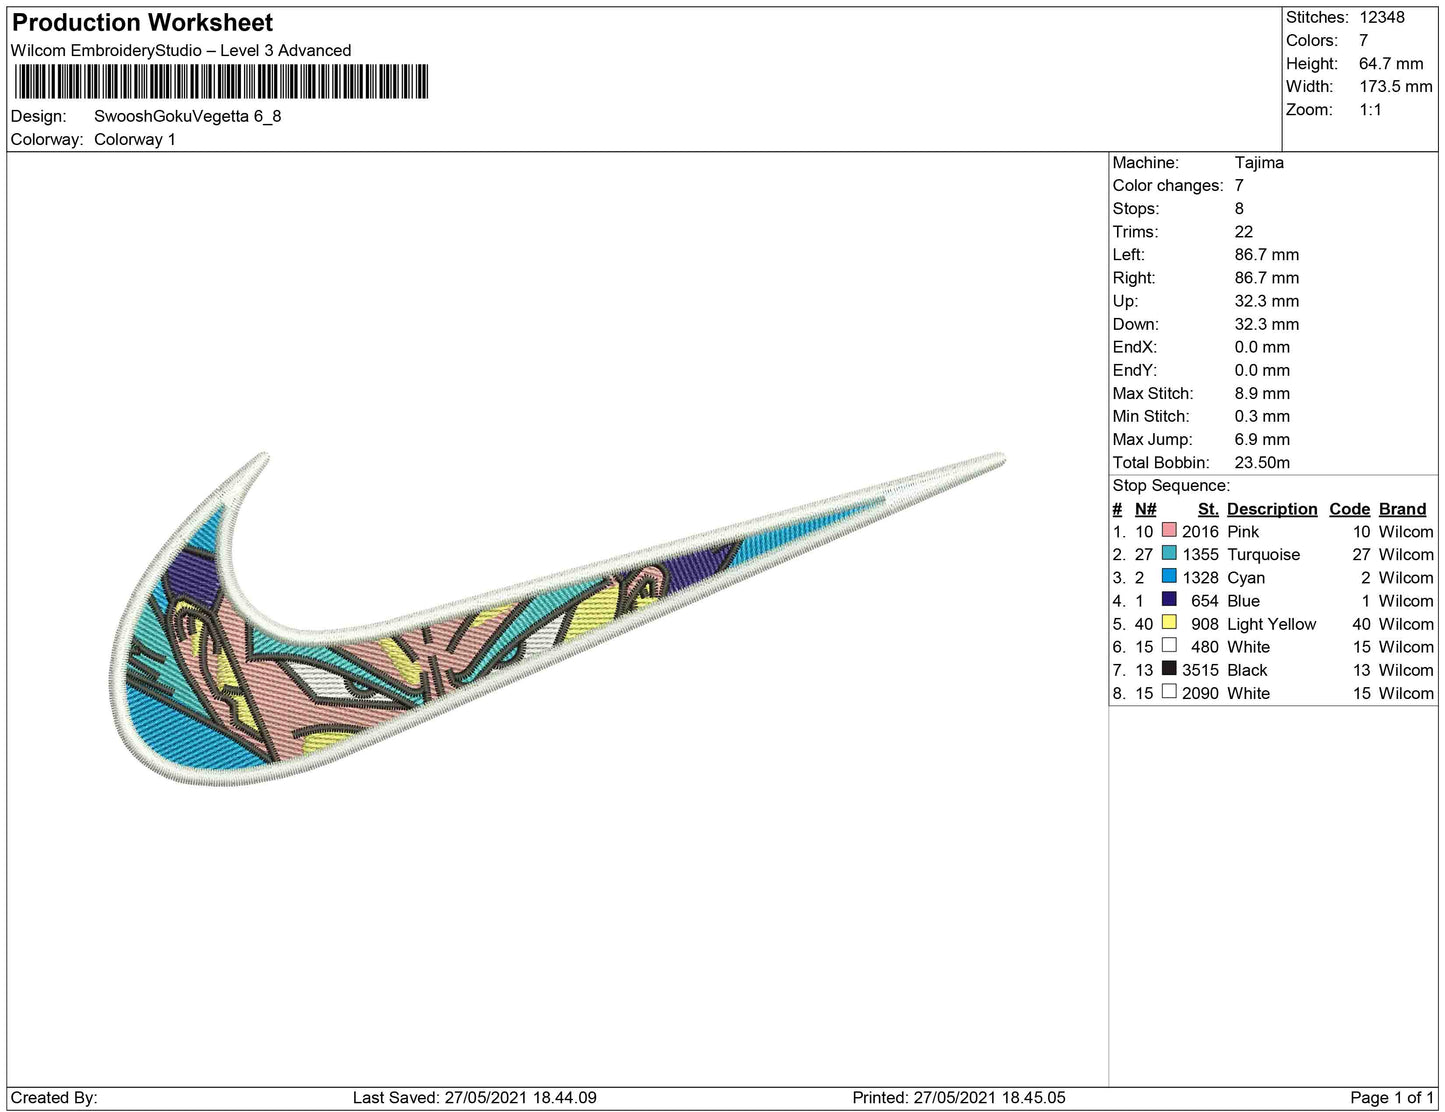Select the "Pink" description text

point(1243,532)
